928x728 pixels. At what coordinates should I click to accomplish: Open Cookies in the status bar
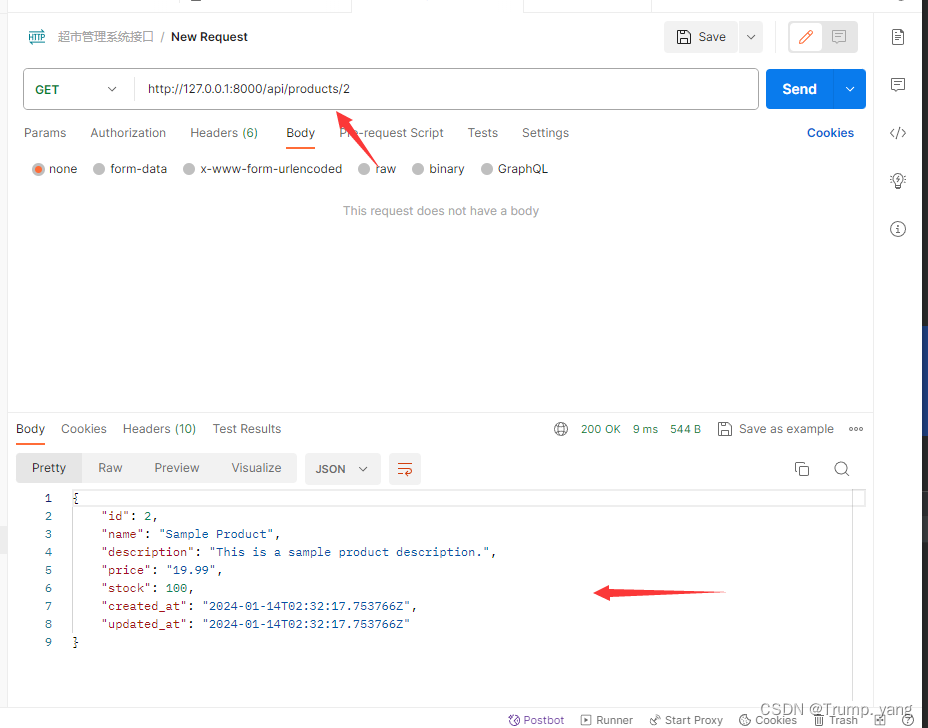768,720
